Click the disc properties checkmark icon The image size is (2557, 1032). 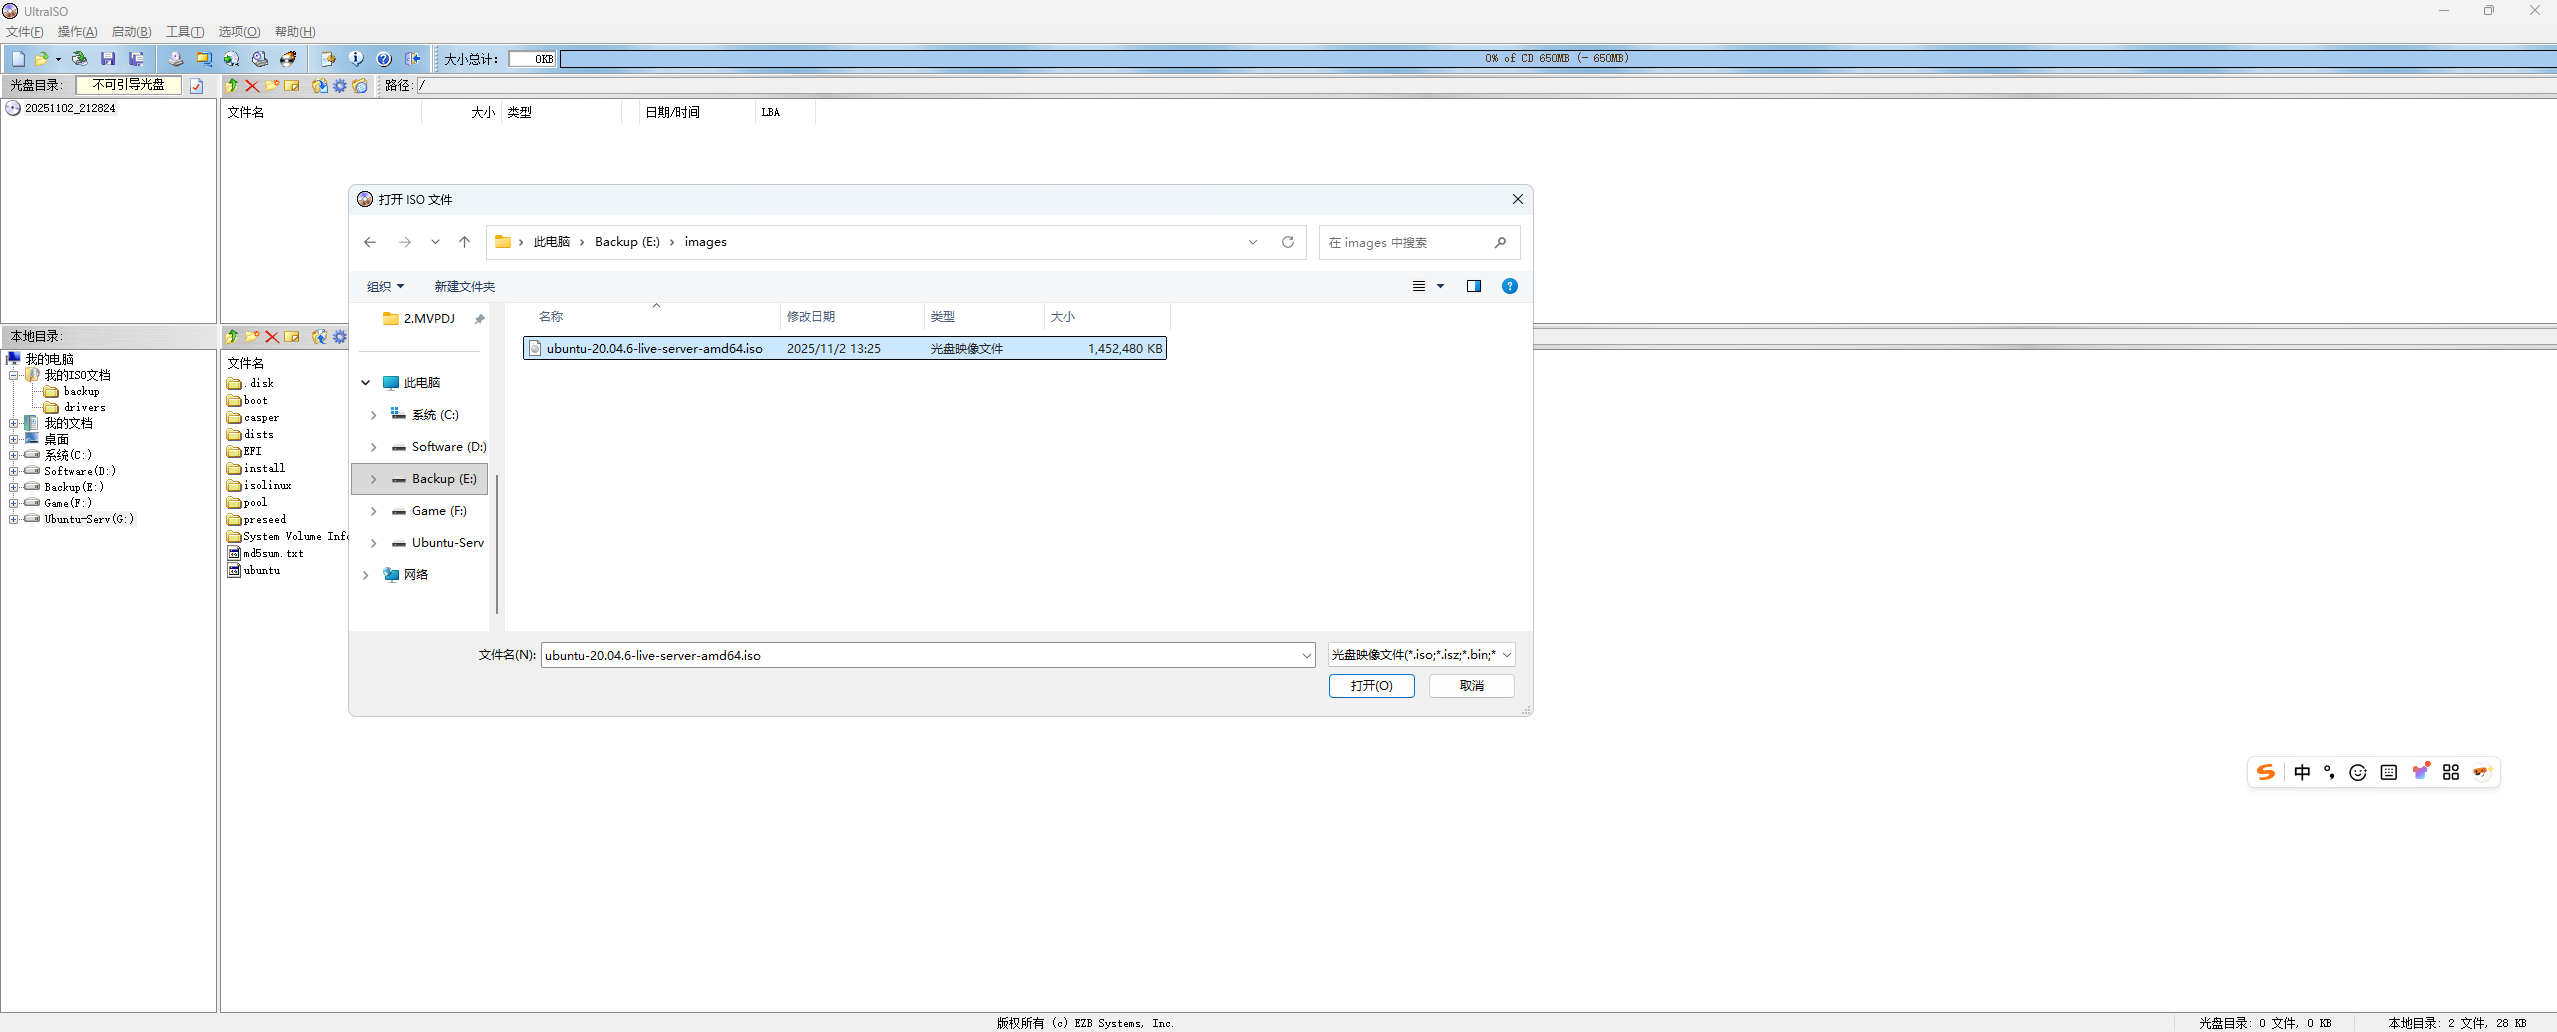click(197, 86)
